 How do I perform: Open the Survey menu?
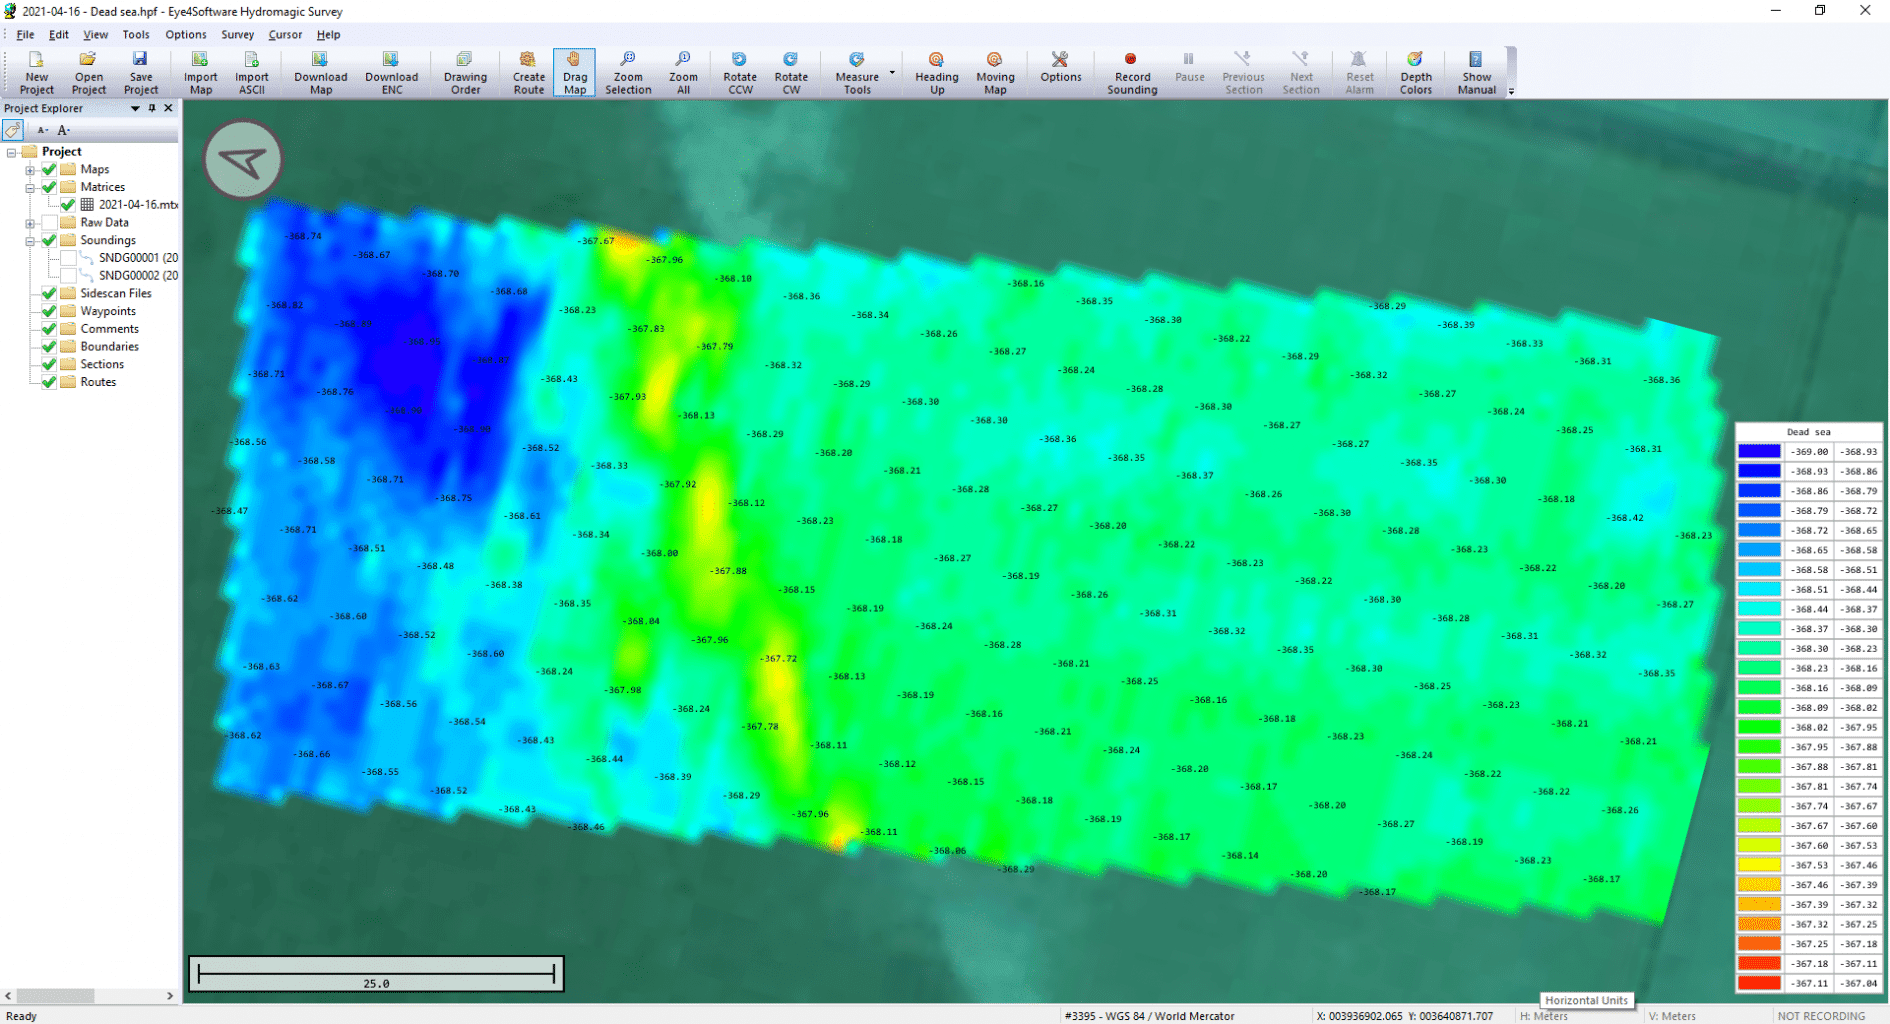pyautogui.click(x=237, y=34)
